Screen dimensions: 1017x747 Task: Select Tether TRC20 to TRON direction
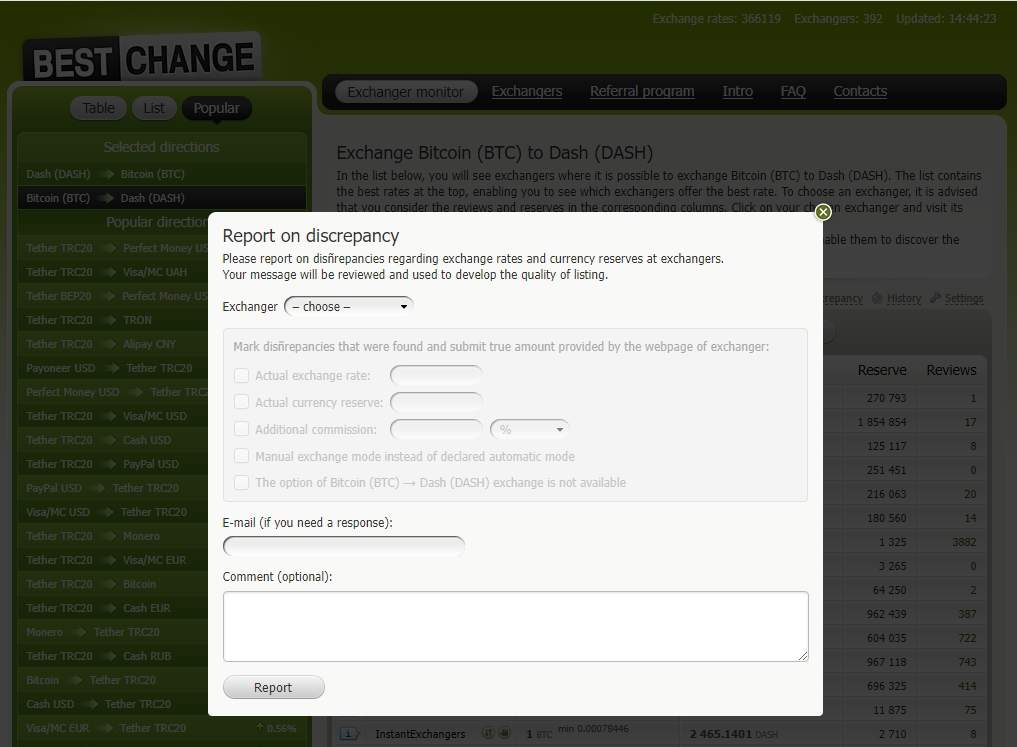click(x=114, y=320)
